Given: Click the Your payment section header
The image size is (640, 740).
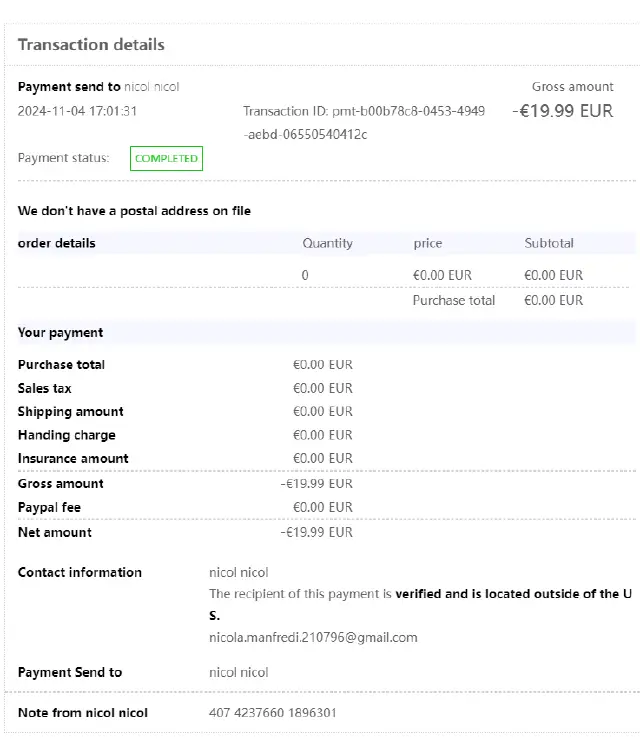Looking at the screenshot, I should tap(60, 332).
